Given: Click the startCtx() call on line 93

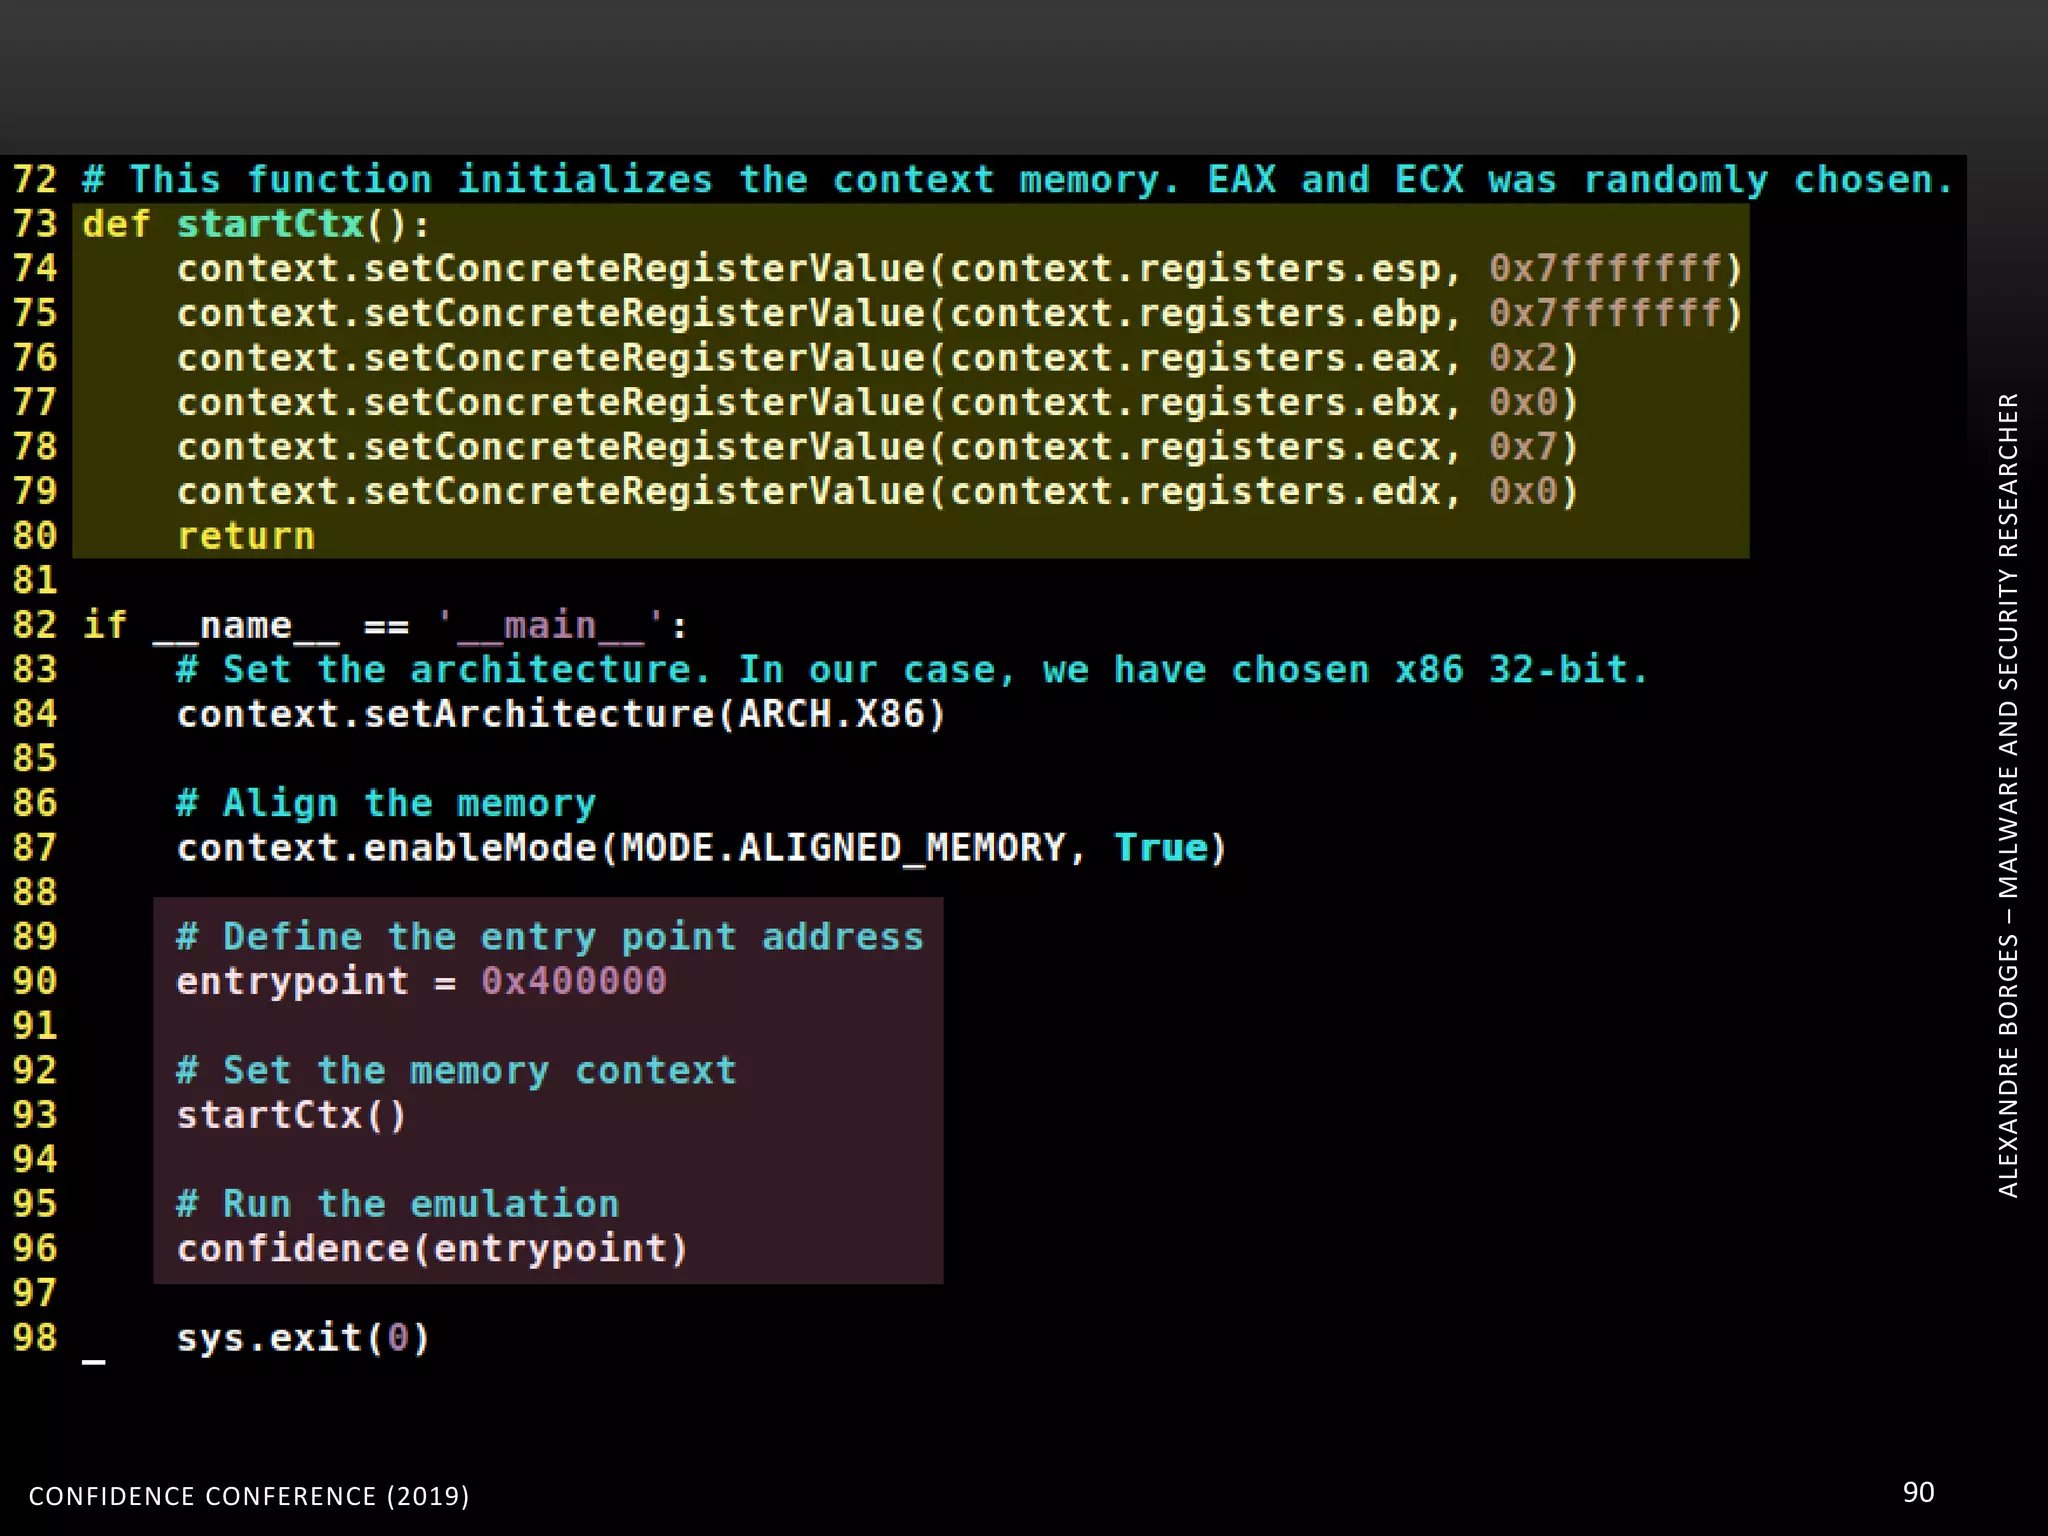Looking at the screenshot, I should pos(291,1116).
